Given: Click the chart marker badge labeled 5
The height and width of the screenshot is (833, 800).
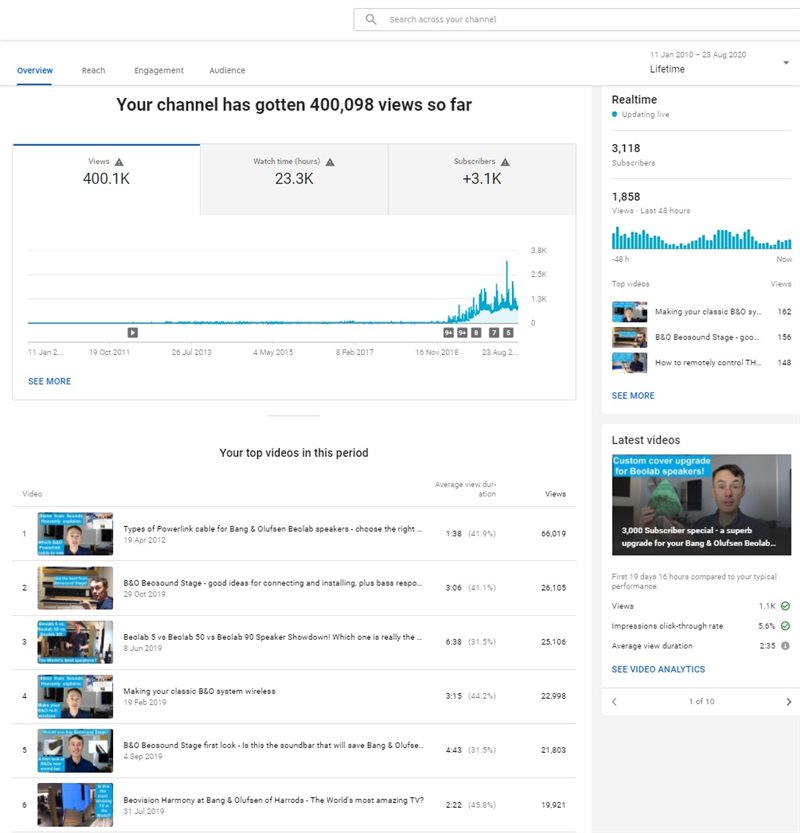Looking at the screenshot, I should 508,333.
